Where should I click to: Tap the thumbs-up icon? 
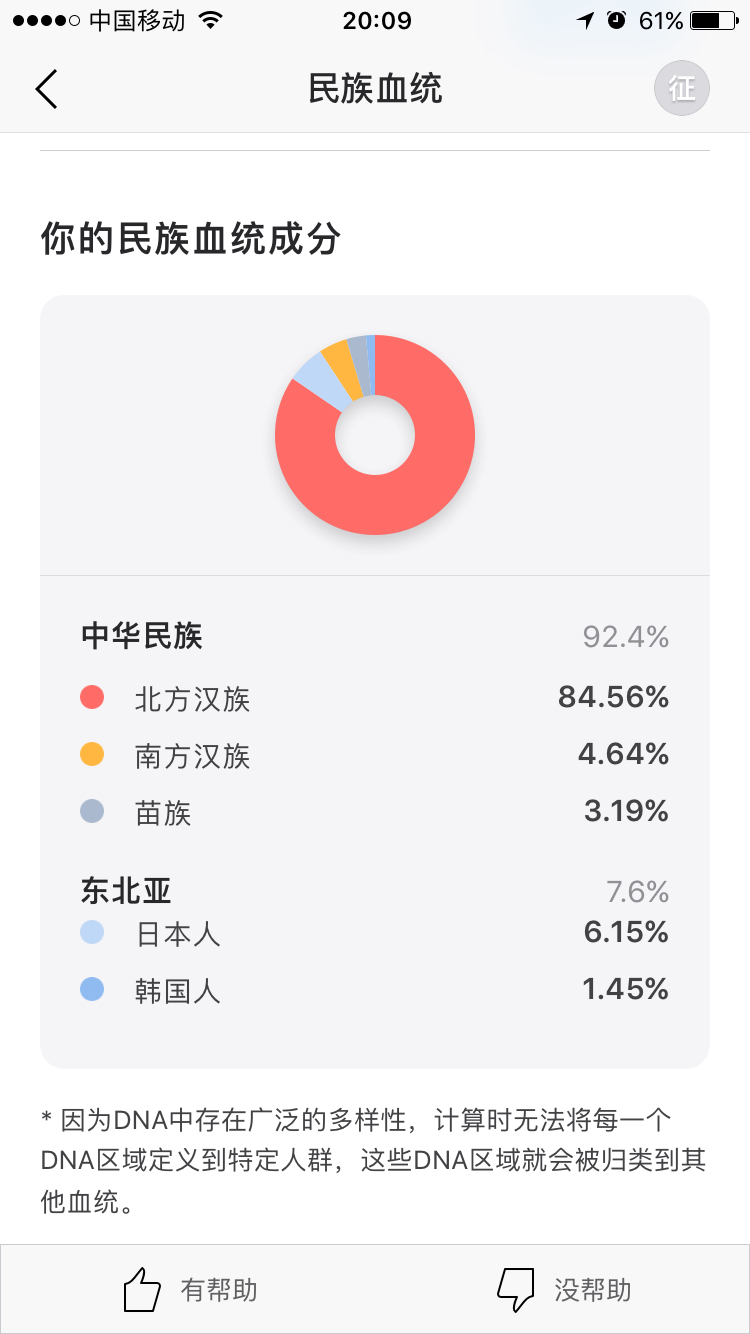(142, 1289)
